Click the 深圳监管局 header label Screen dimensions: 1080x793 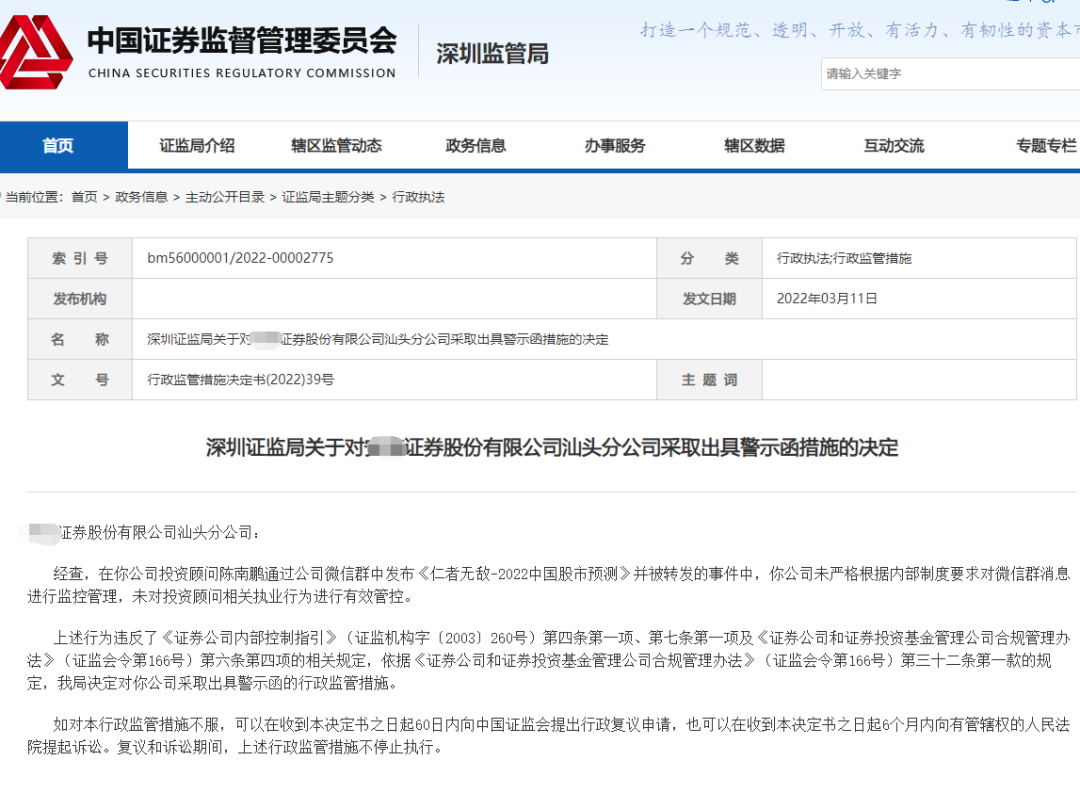(492, 54)
